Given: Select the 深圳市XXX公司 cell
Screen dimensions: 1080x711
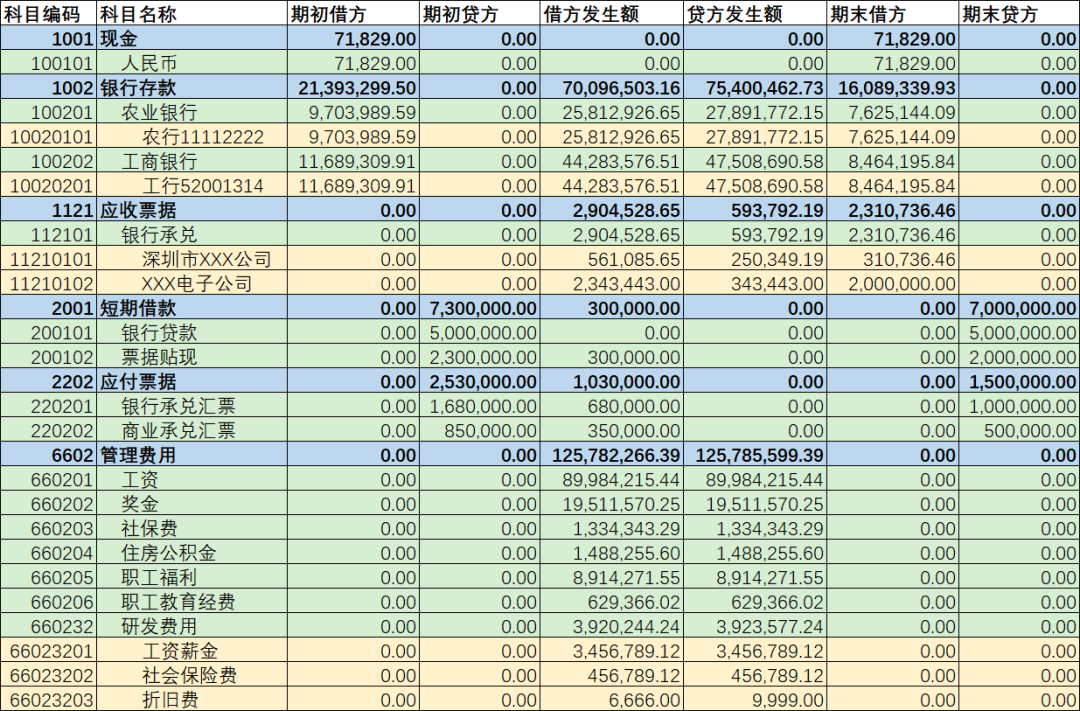Looking at the screenshot, I should pos(191,259).
